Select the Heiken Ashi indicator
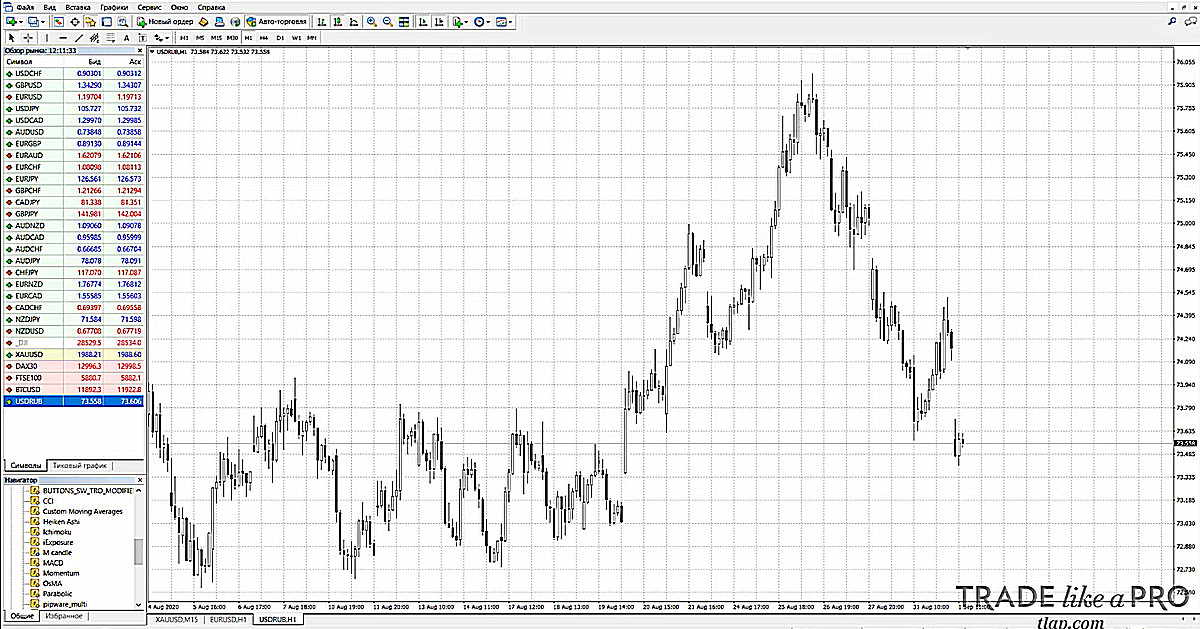Viewport: 1200px width, 629px height. [61, 521]
